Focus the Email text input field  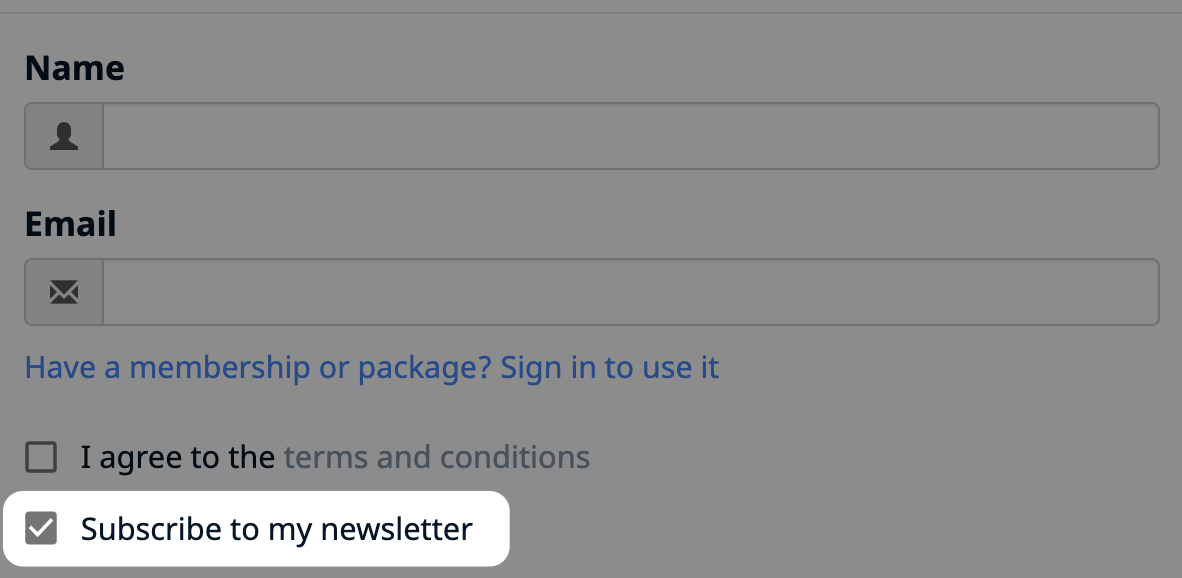[x=631, y=292]
